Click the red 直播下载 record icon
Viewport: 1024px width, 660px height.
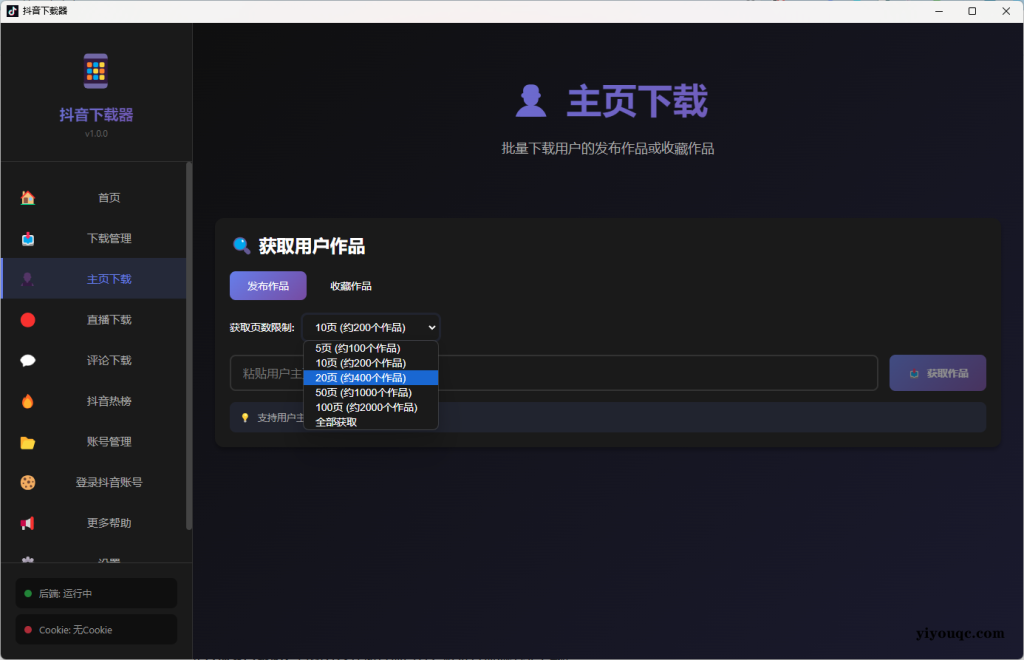(27, 319)
